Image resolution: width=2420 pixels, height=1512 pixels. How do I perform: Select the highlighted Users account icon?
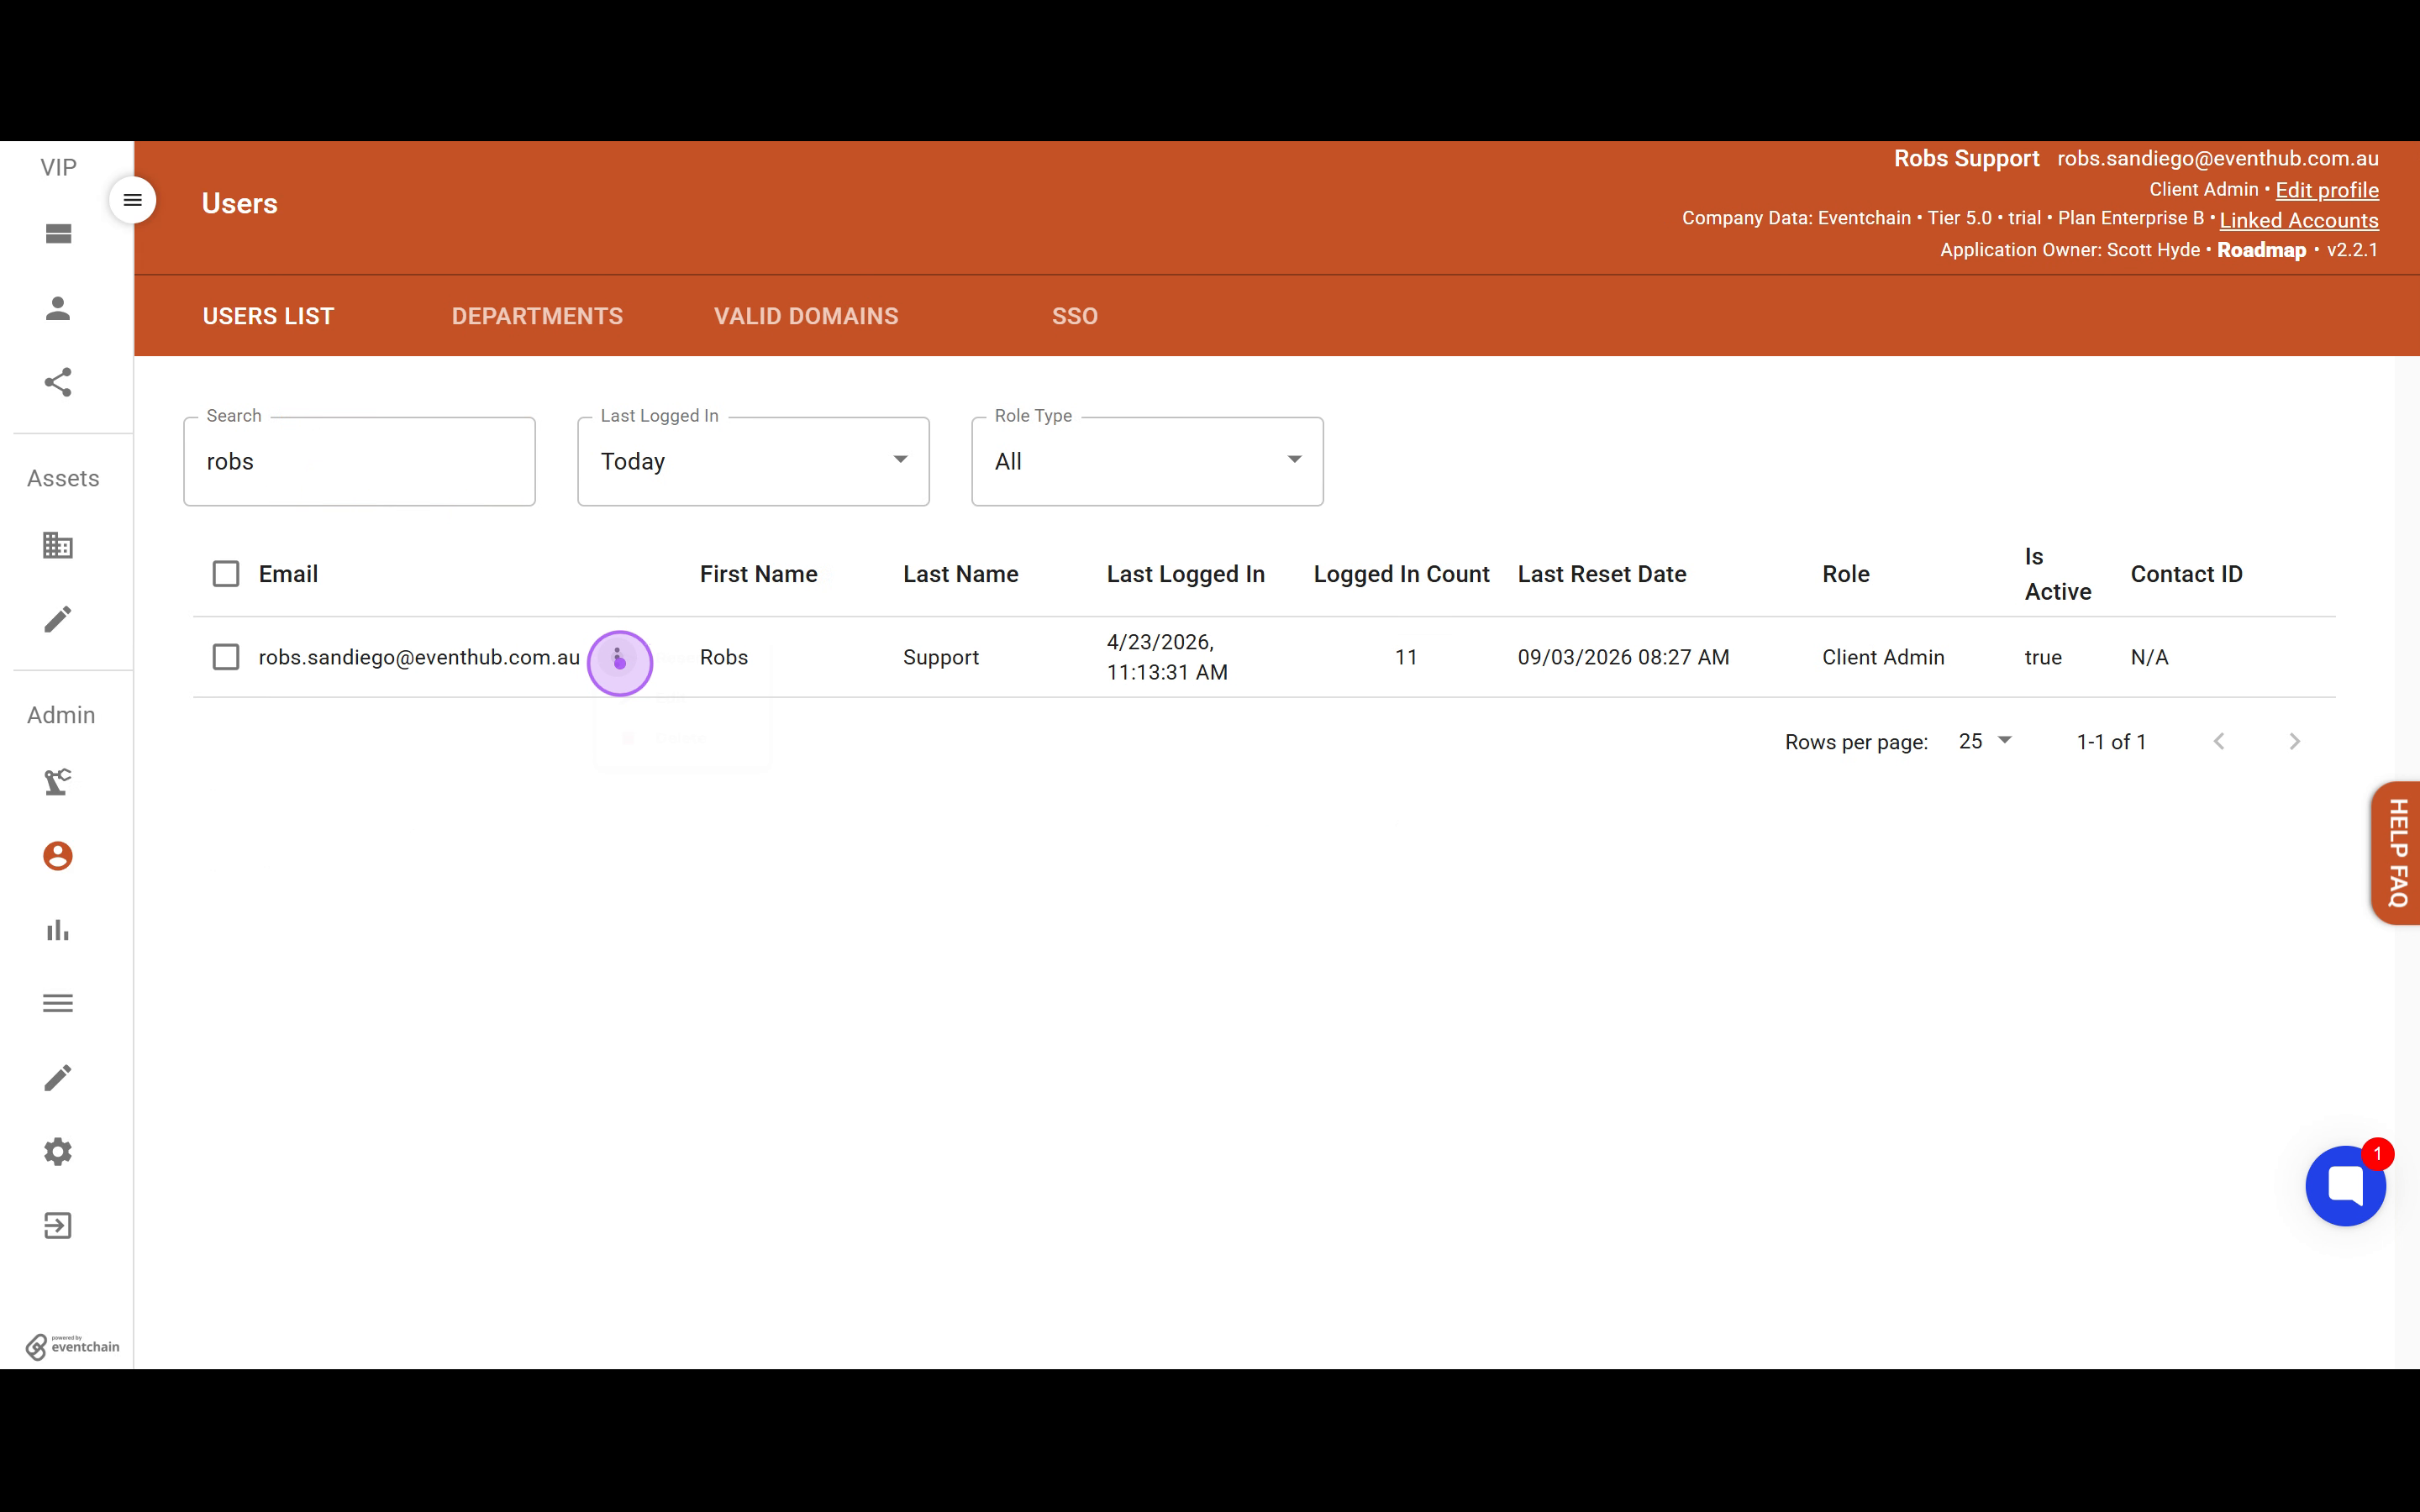coord(58,856)
